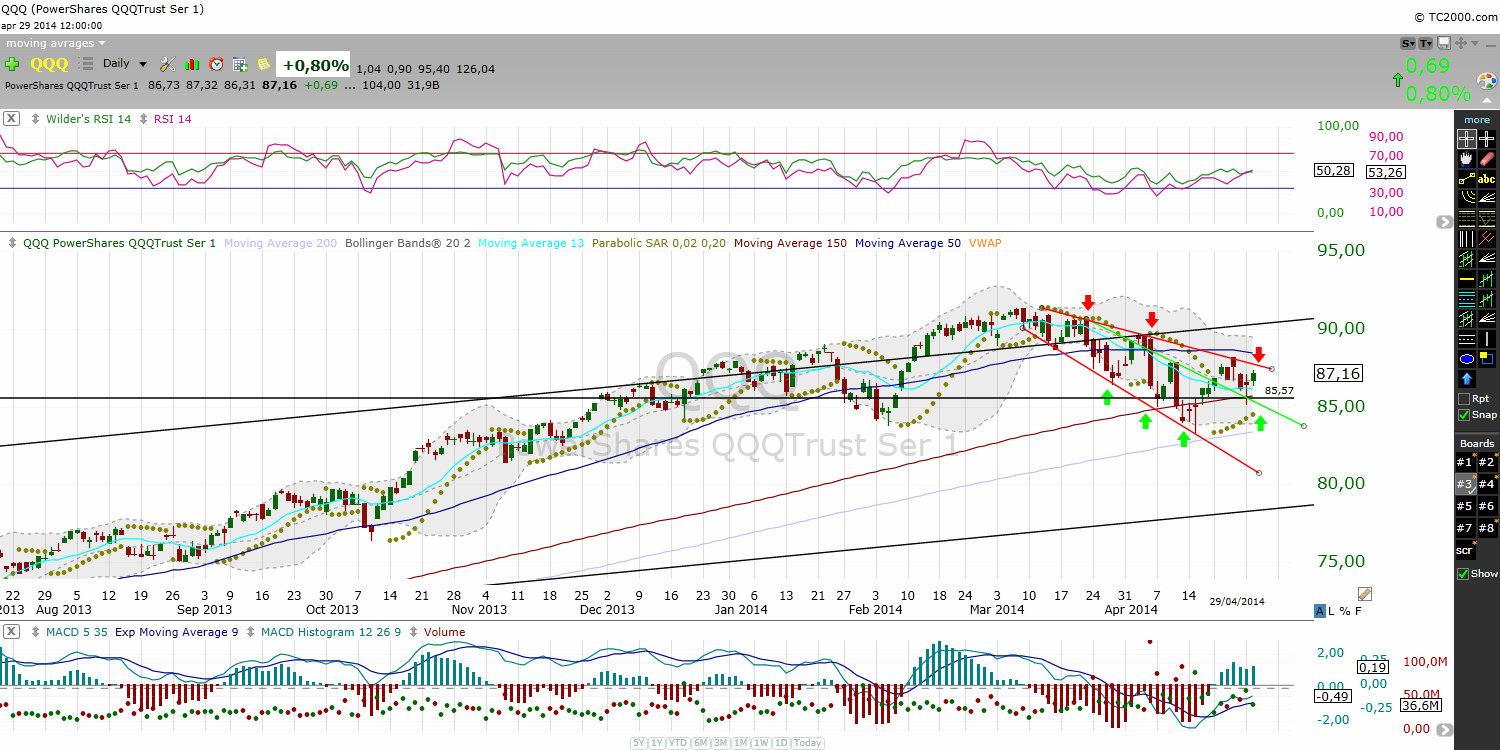Image resolution: width=1500 pixels, height=750 pixels.
Task: Open the small down-arrow menu beside the move icon
Action: [1474, 43]
